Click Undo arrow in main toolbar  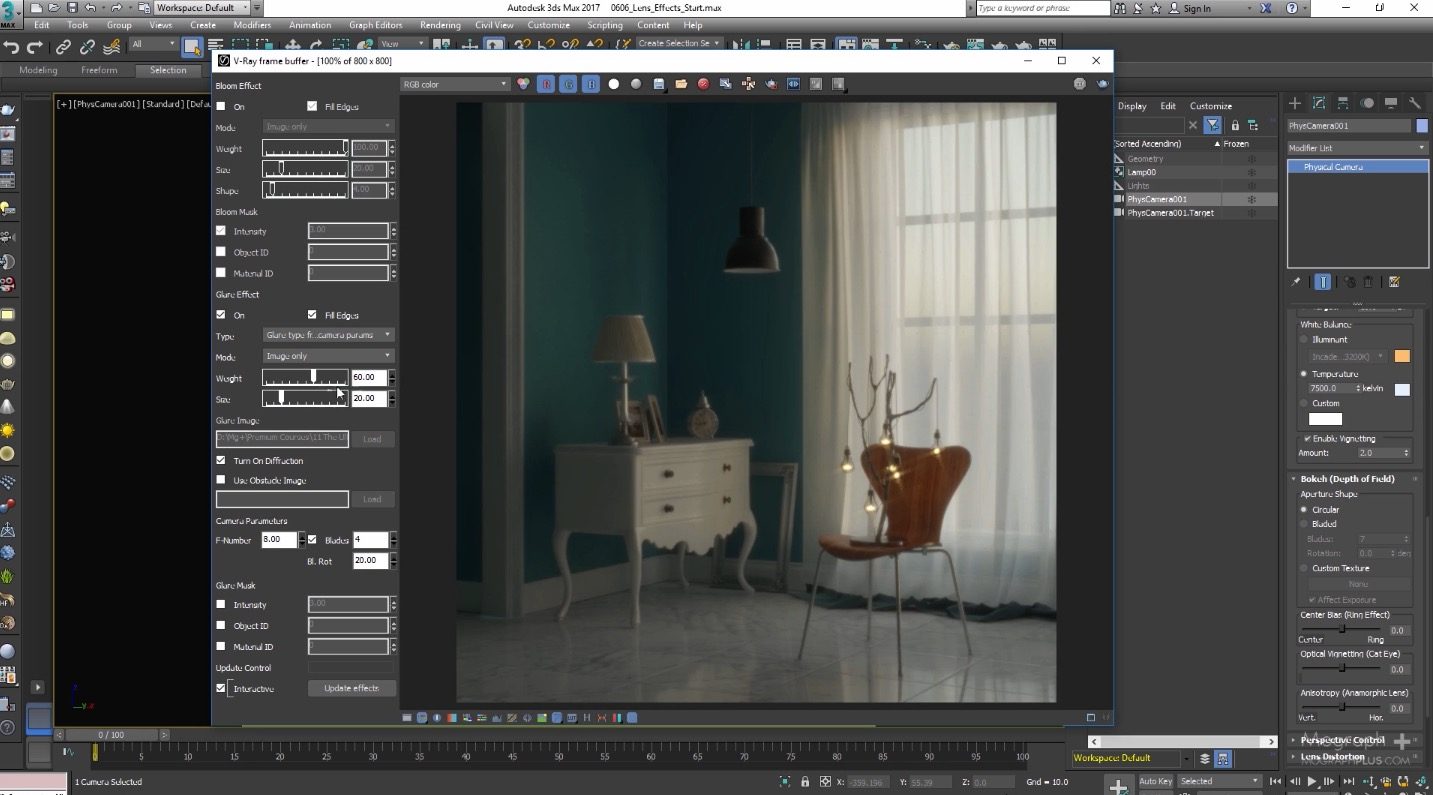pyautogui.click(x=12, y=46)
